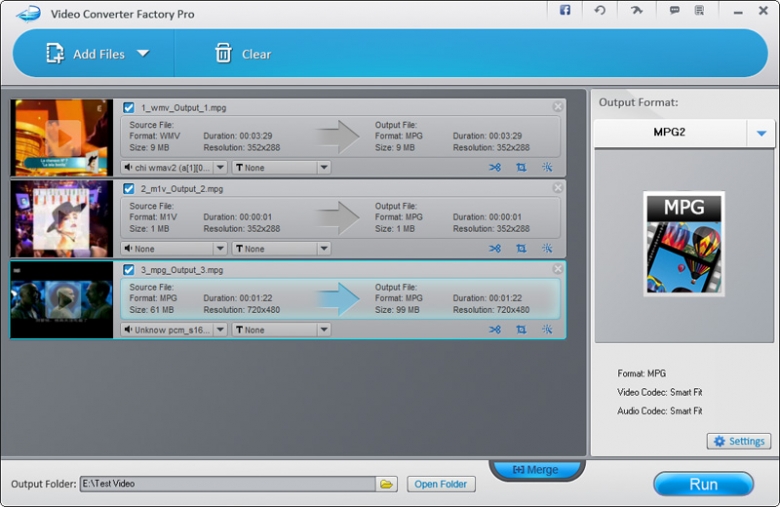The height and width of the screenshot is (507, 780).
Task: Click the feedback chat icon in title bar
Action: (x=675, y=11)
